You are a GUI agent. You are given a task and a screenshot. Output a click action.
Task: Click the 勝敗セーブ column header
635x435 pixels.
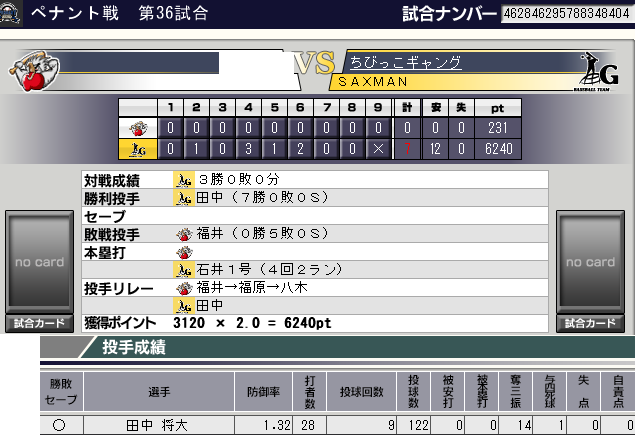tap(61, 392)
